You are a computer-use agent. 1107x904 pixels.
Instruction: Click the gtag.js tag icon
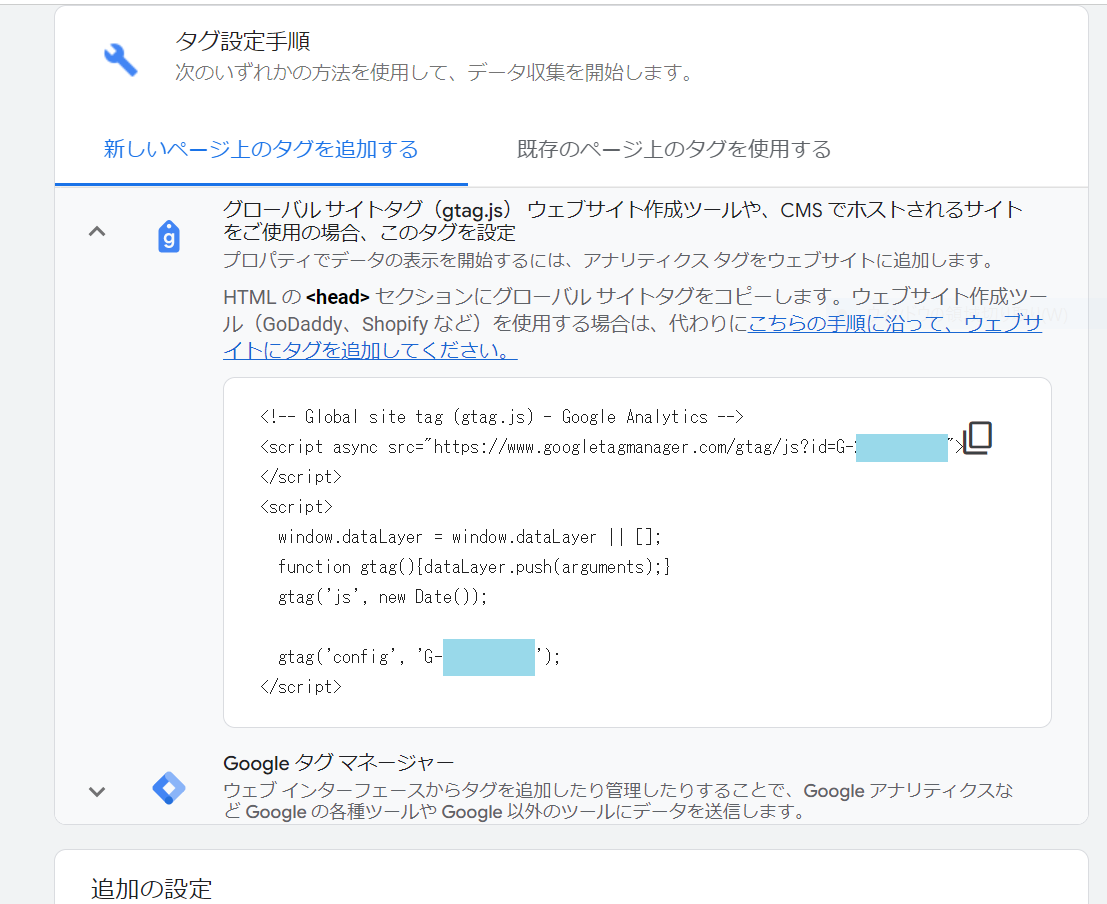[169, 236]
